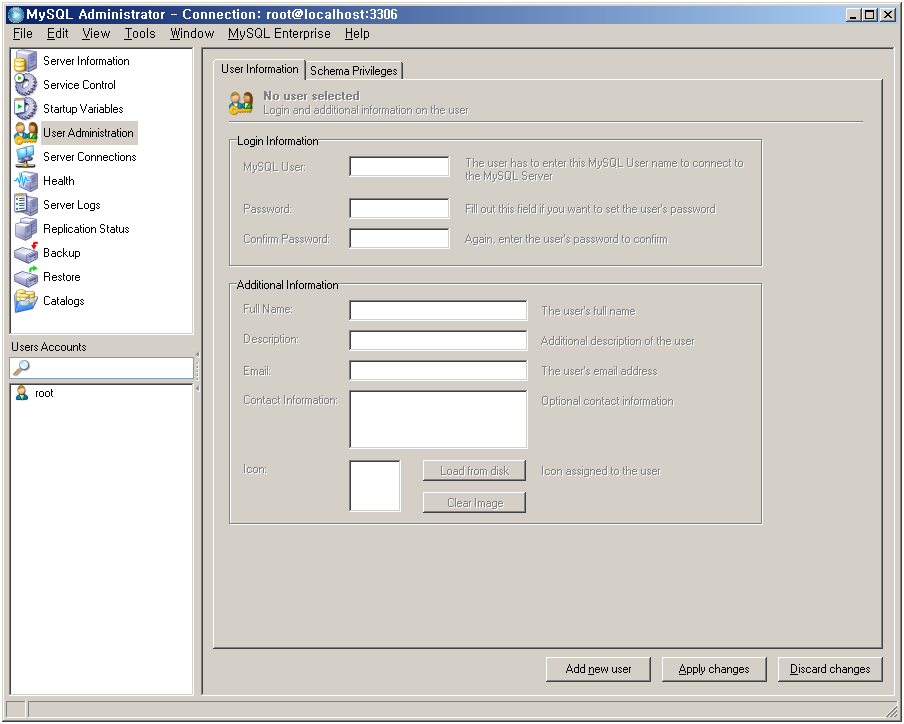Image resolution: width=904 pixels, height=724 pixels.
Task: Click Apply changes button
Action: (x=714, y=669)
